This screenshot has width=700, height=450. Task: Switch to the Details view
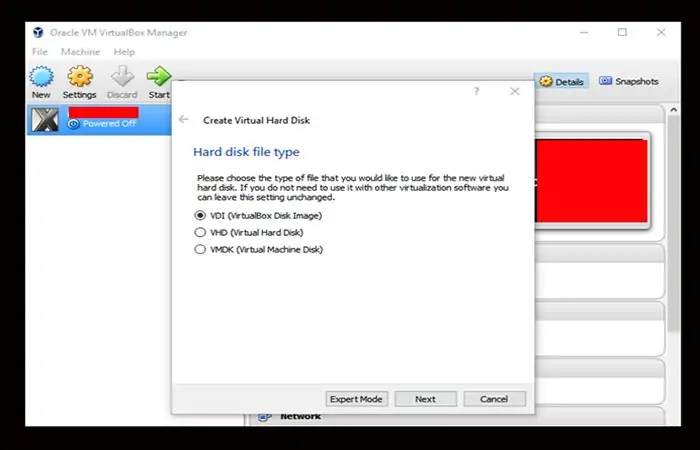[x=562, y=82]
